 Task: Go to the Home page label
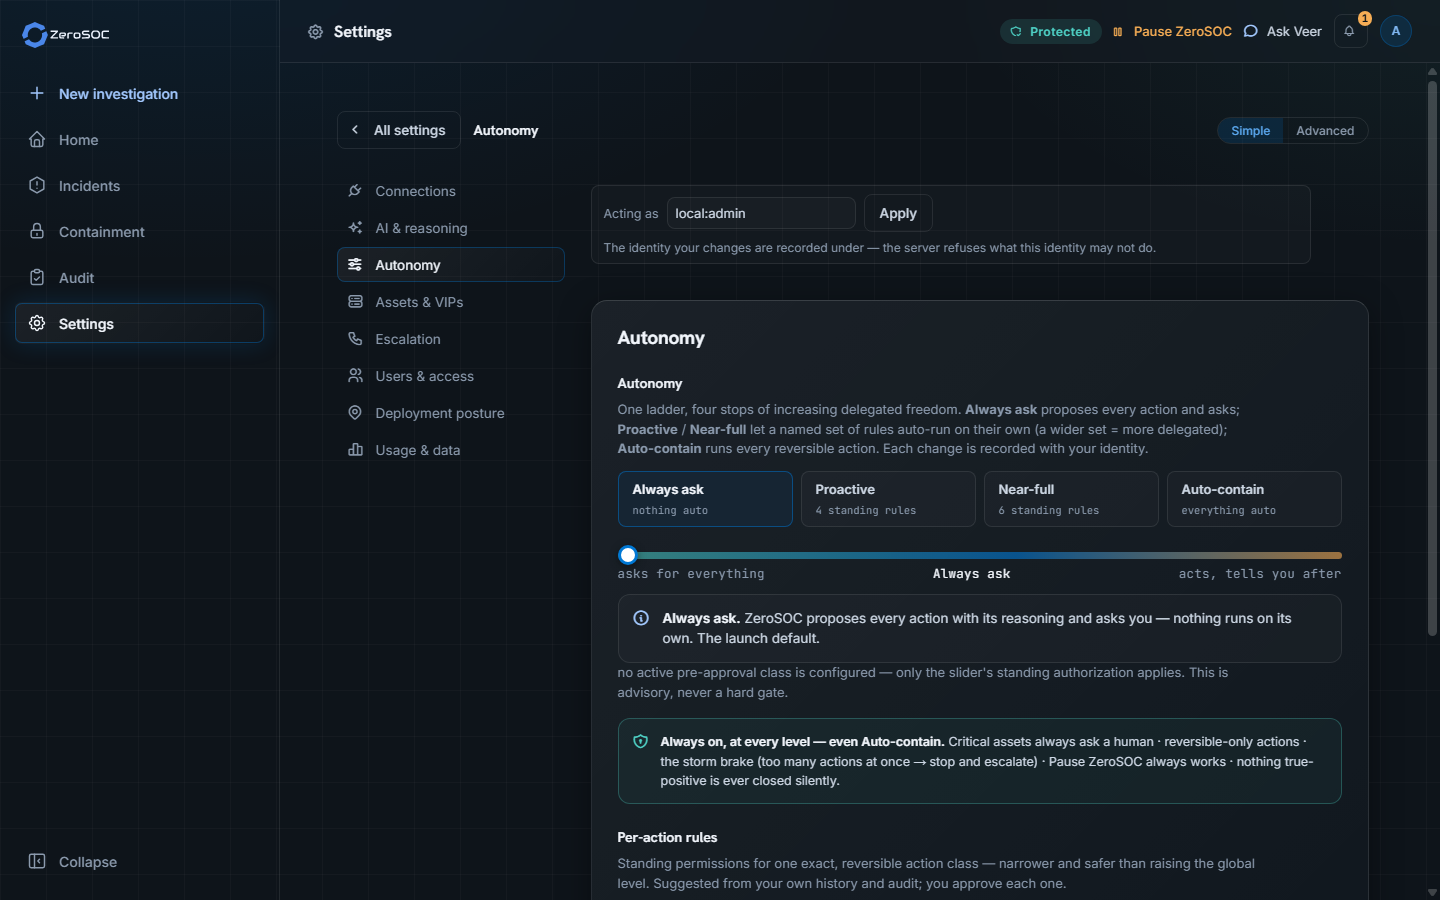pyautogui.click(x=78, y=140)
